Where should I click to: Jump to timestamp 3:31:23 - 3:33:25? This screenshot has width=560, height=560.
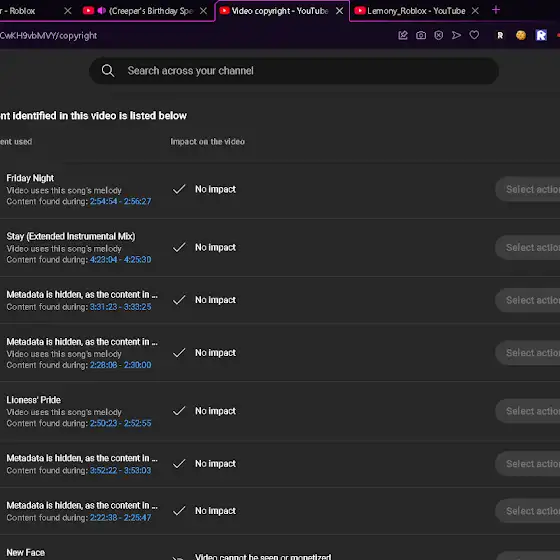(x=120, y=307)
